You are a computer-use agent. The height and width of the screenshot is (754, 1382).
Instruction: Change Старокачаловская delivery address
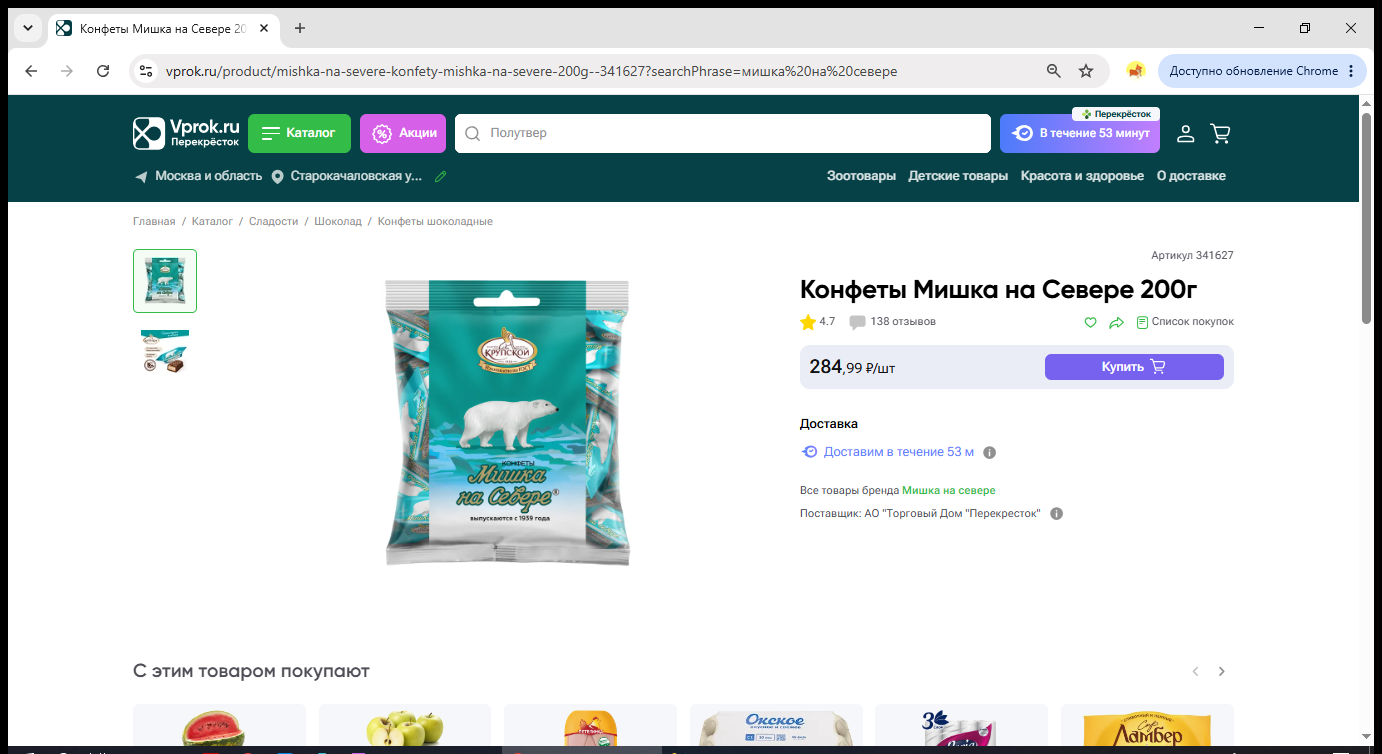point(357,176)
